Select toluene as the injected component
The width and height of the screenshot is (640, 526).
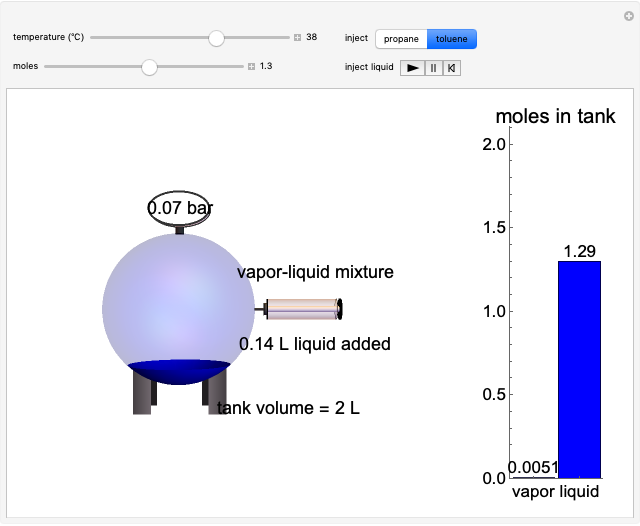(452, 39)
